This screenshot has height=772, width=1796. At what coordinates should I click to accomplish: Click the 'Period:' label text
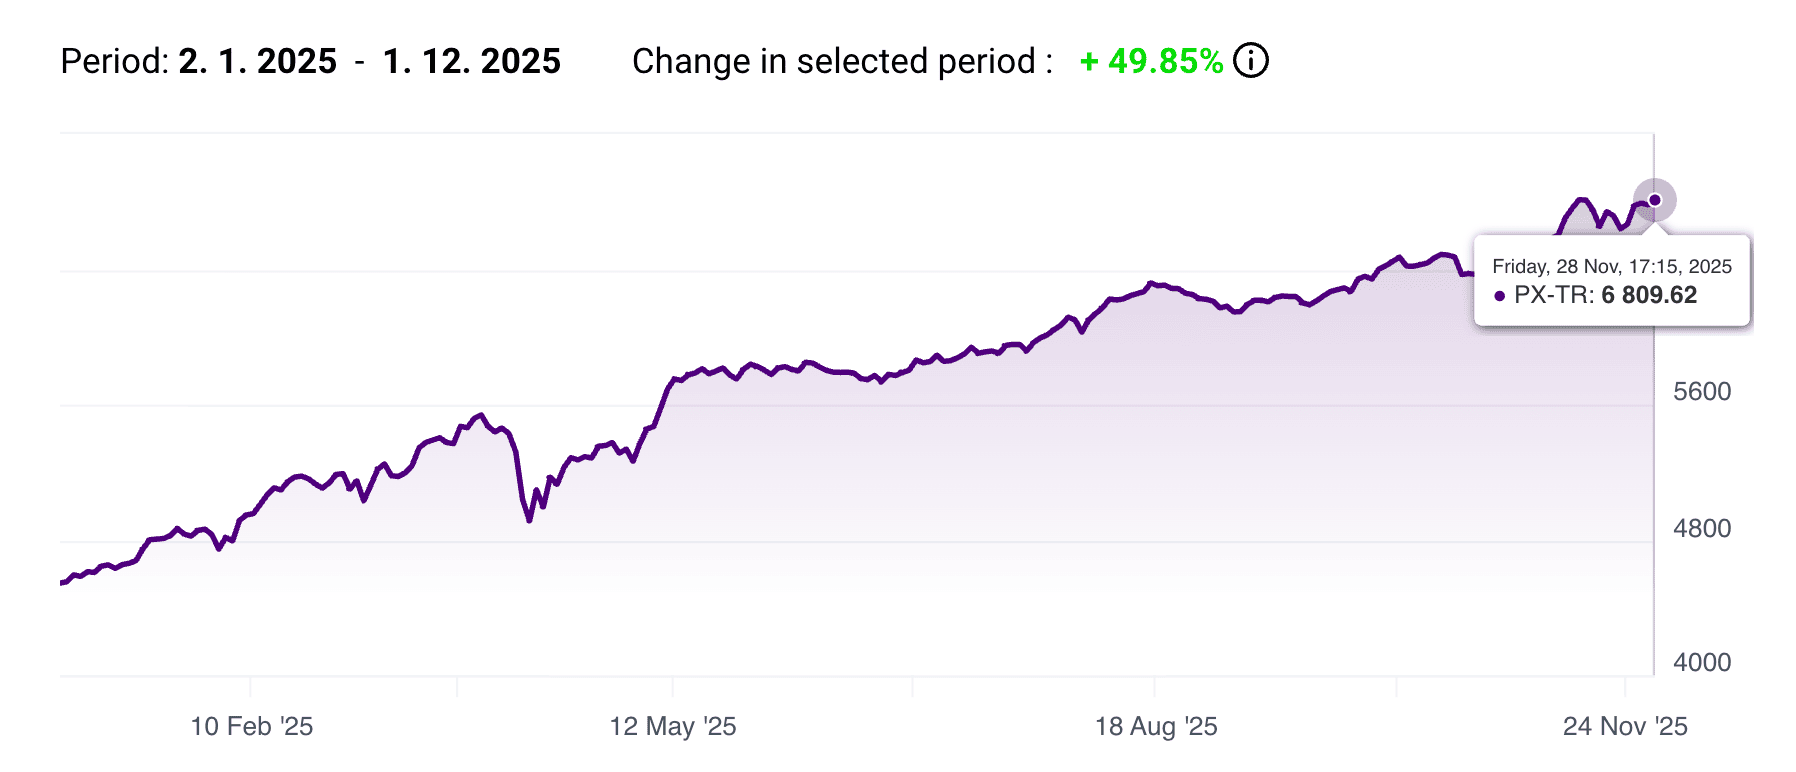point(115,61)
